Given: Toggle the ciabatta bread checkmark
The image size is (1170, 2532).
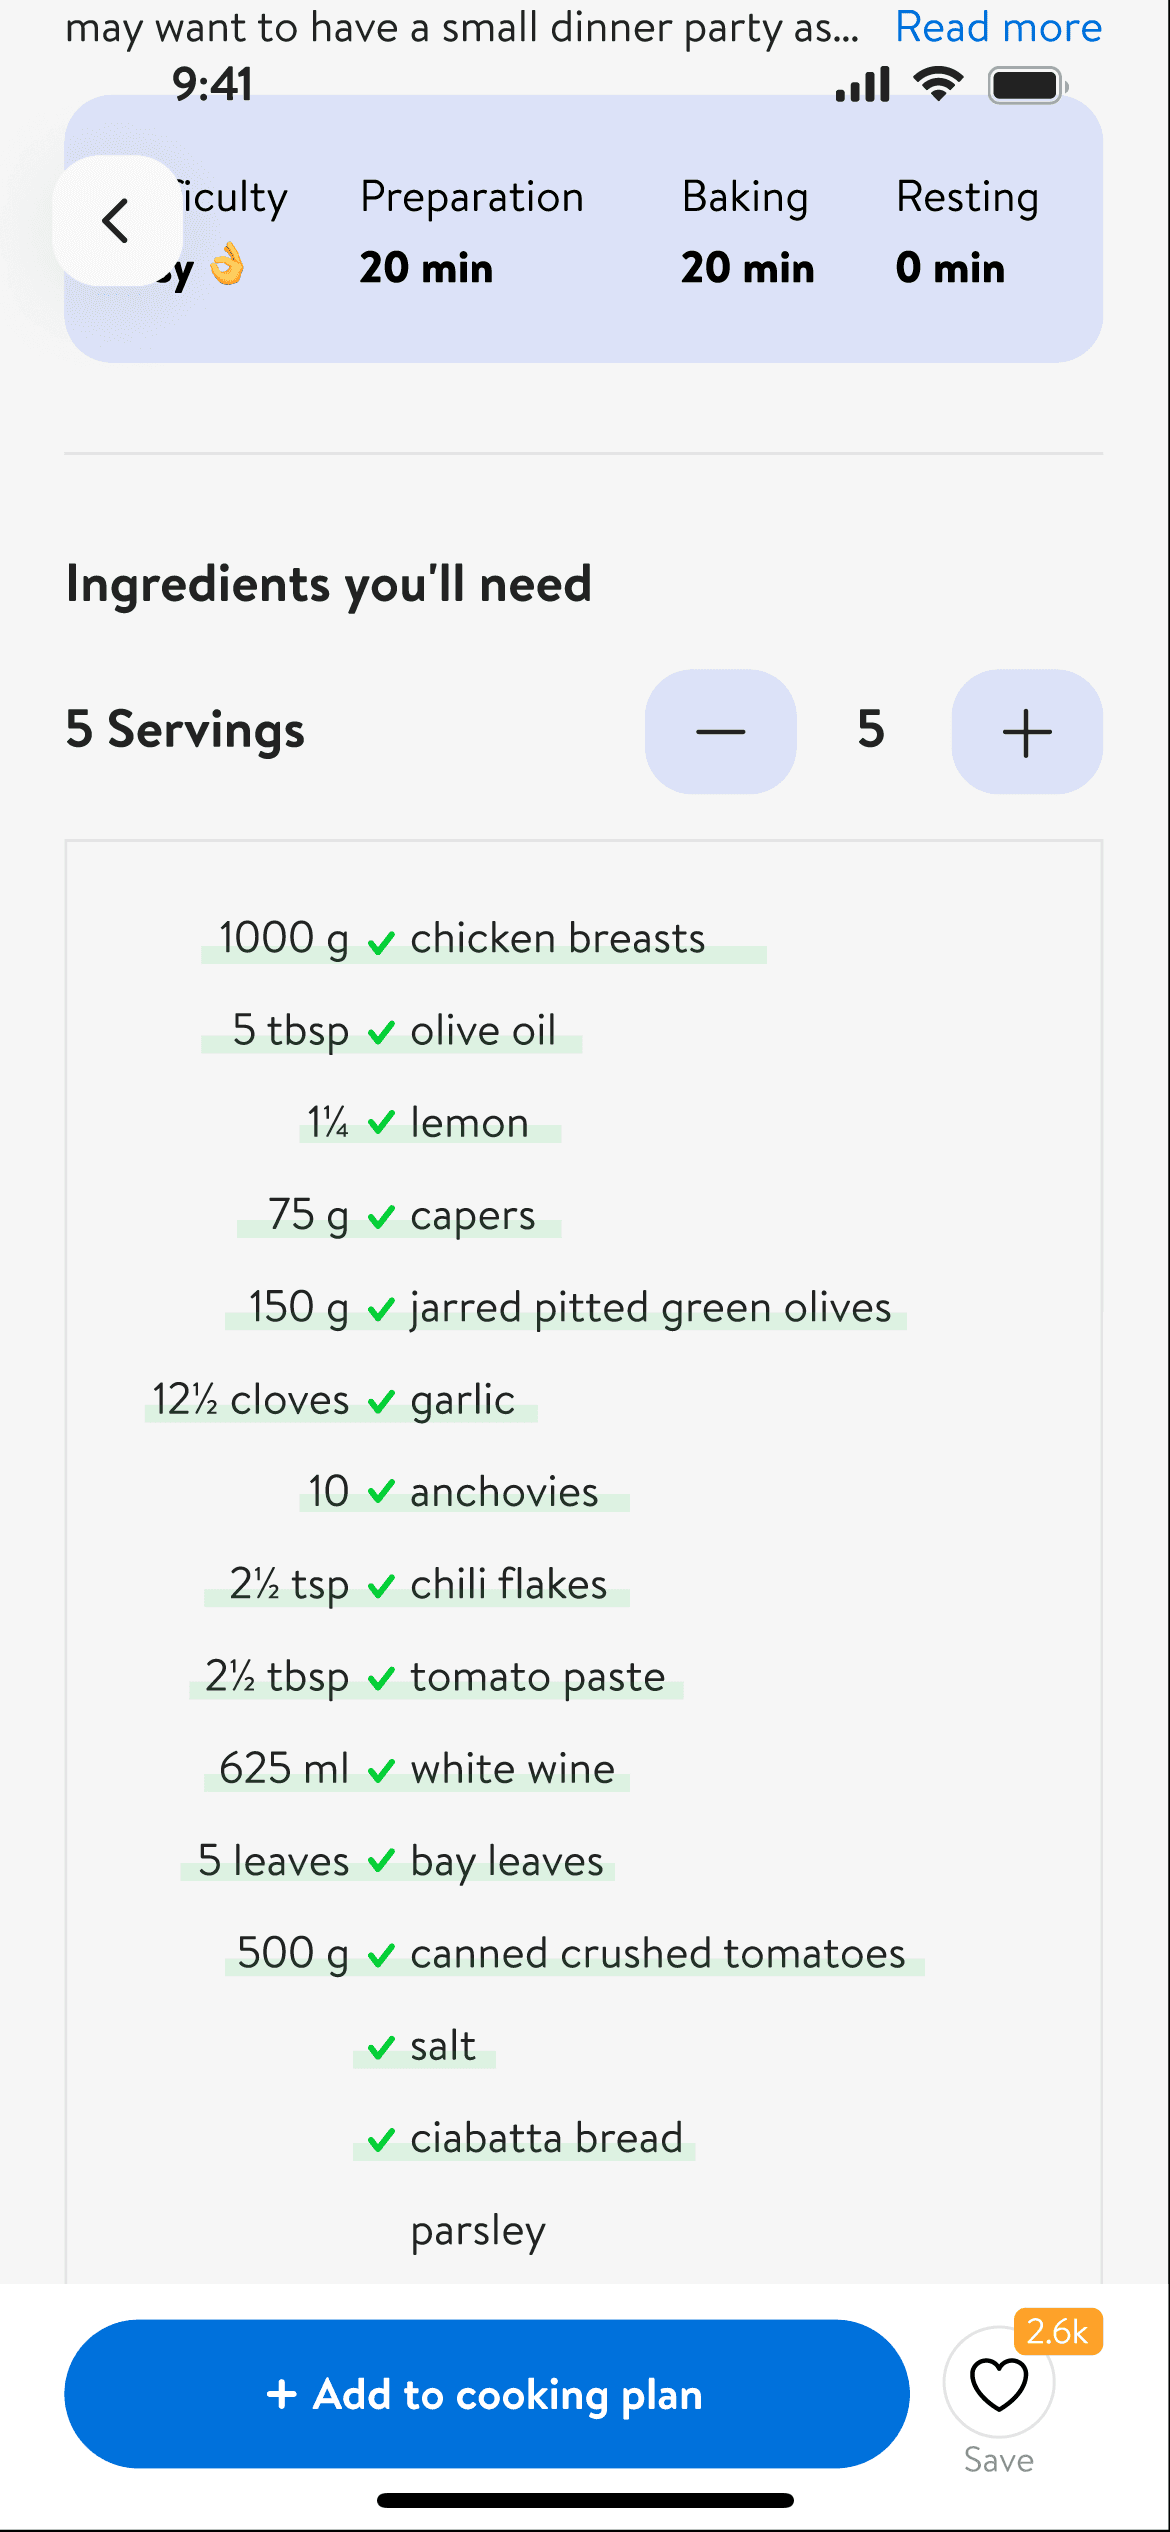Looking at the screenshot, I should (381, 2140).
